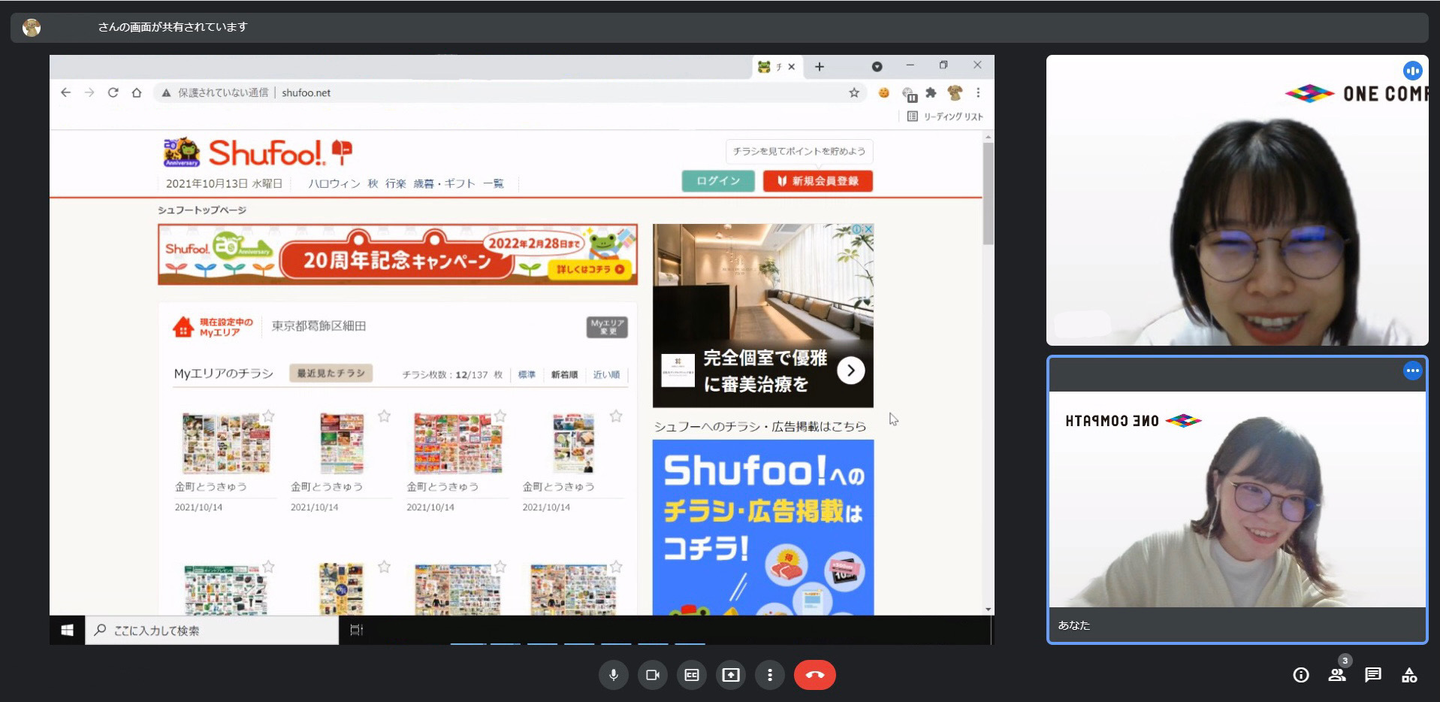The height and width of the screenshot is (702, 1440).
Task: Click the ここに入力して検索 taskbar search box
Action: (x=212, y=630)
